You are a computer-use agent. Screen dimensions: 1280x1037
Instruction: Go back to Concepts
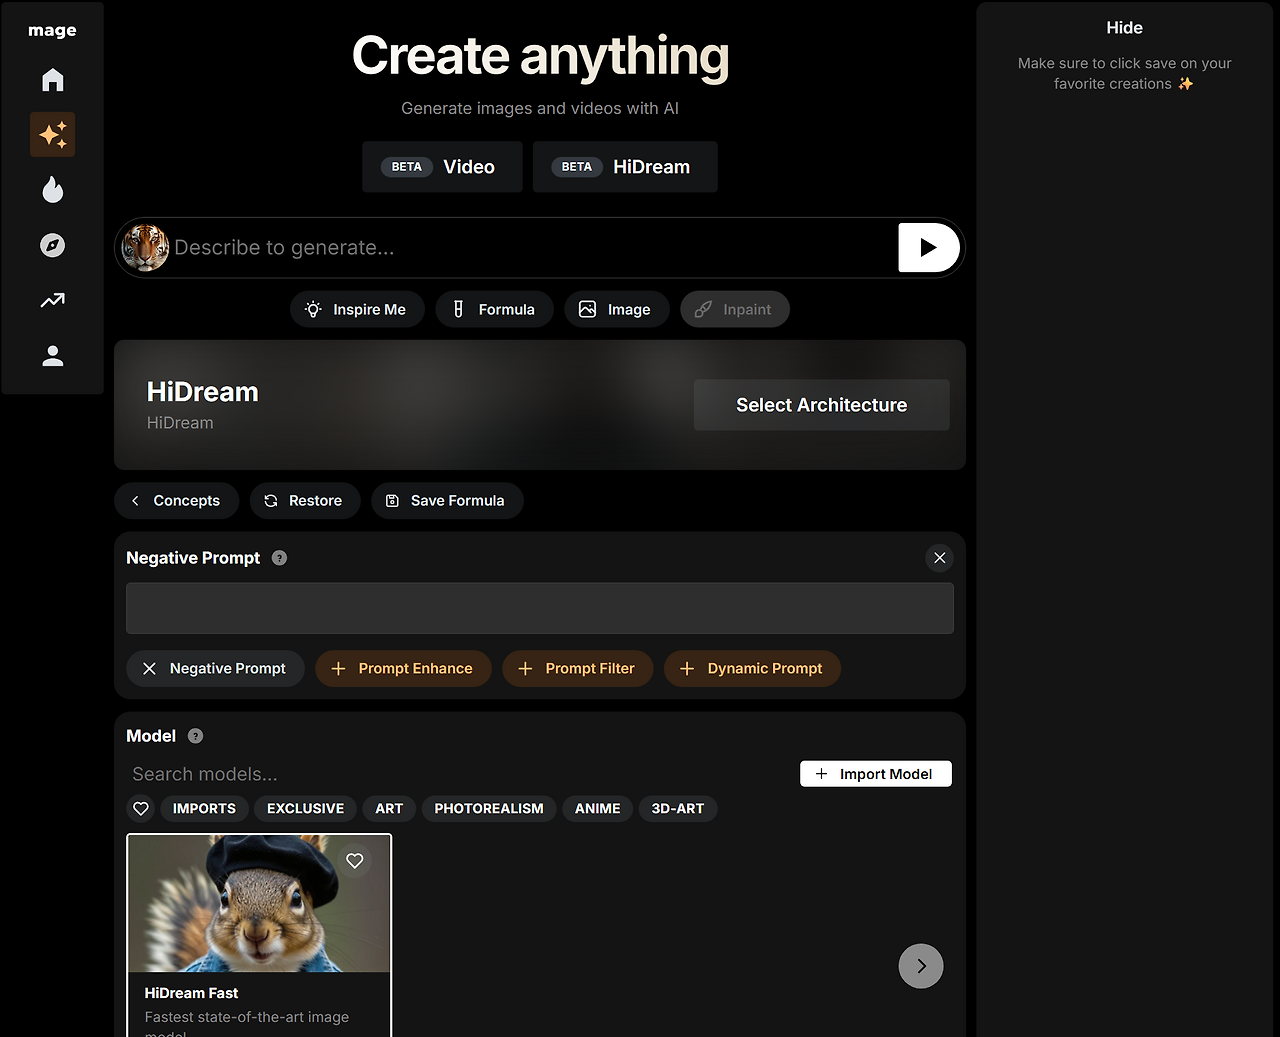[x=177, y=501]
